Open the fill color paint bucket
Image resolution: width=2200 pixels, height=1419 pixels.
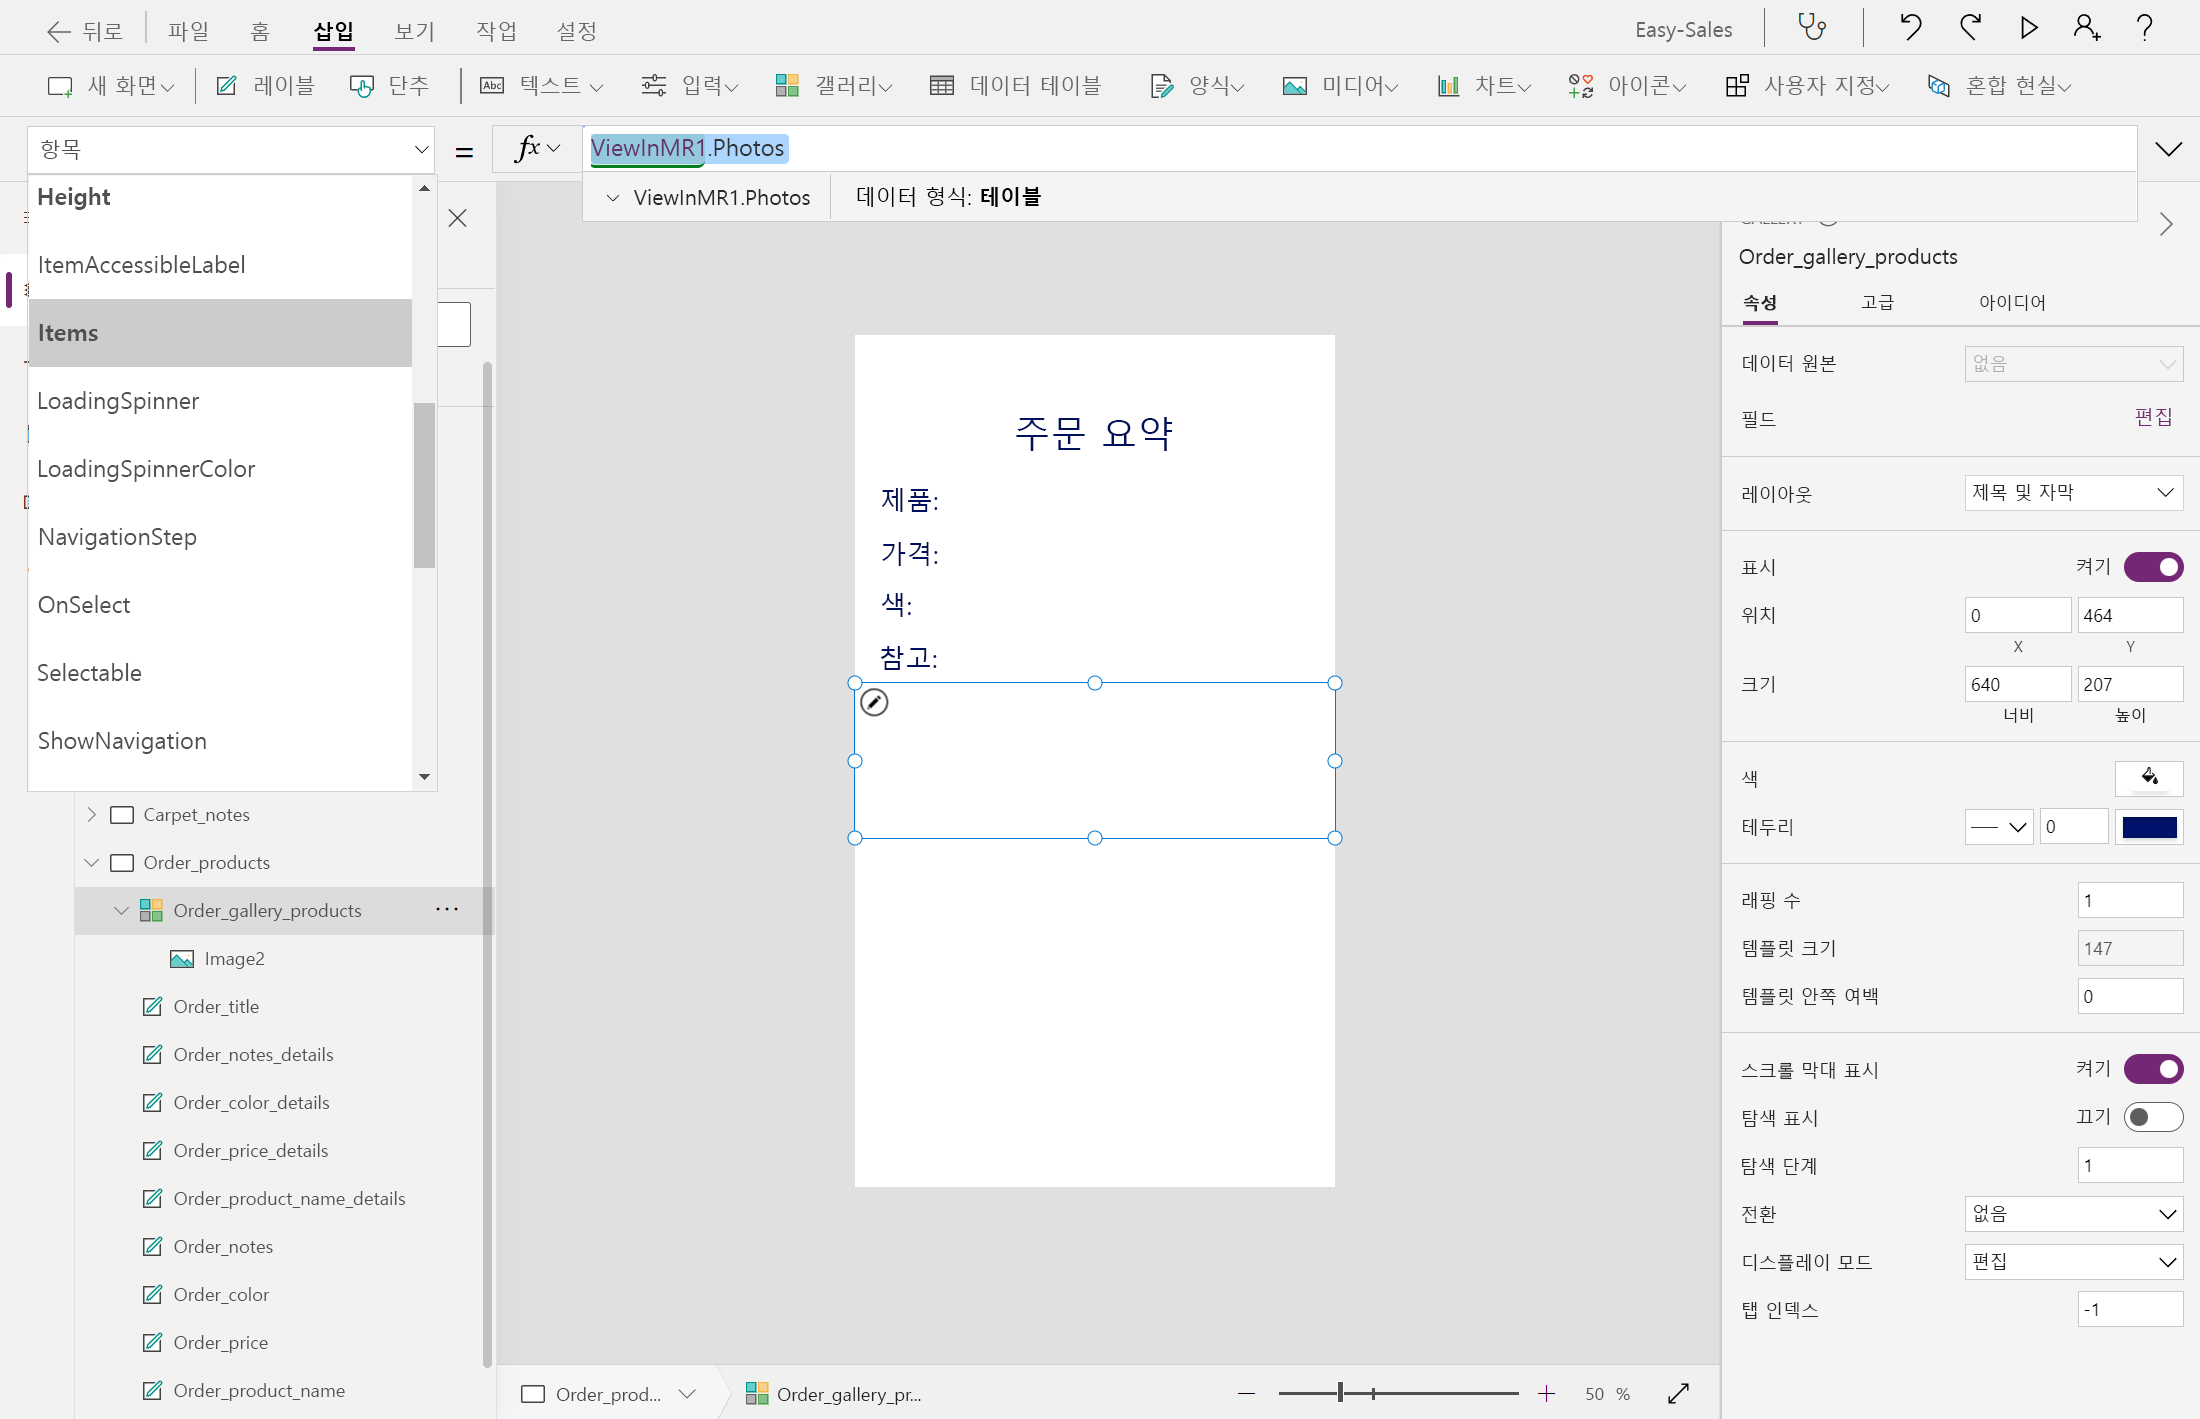point(2149,777)
